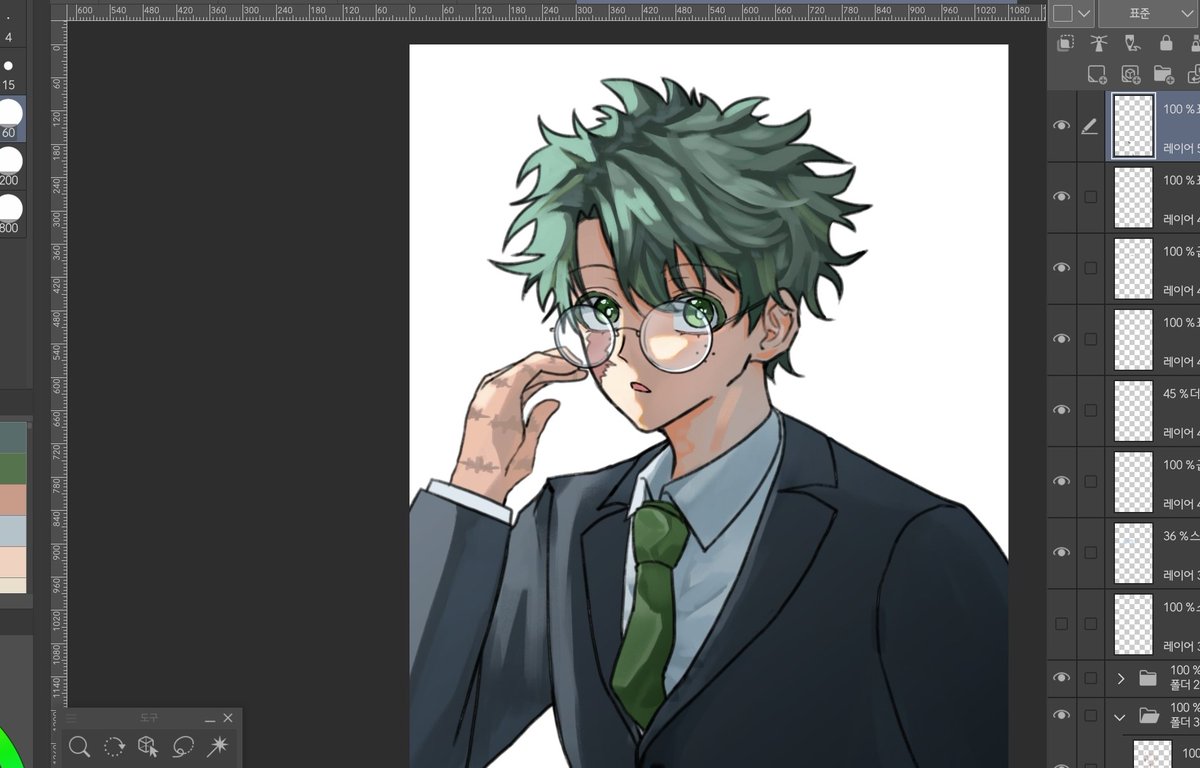Select brush size 800 preset
Screen dimensions: 1200x768
[9, 214]
